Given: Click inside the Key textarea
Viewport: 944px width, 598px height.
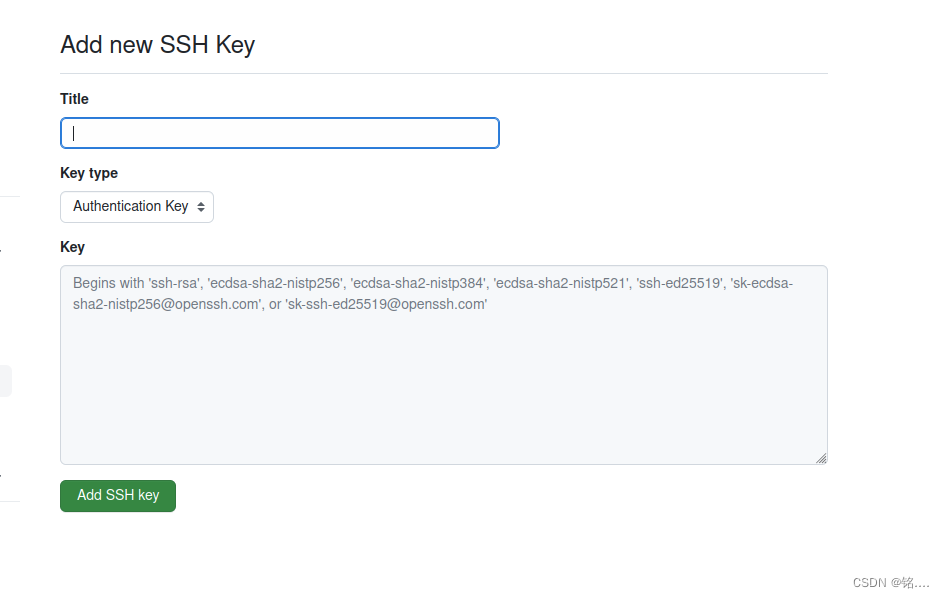Looking at the screenshot, I should coord(443,364).
